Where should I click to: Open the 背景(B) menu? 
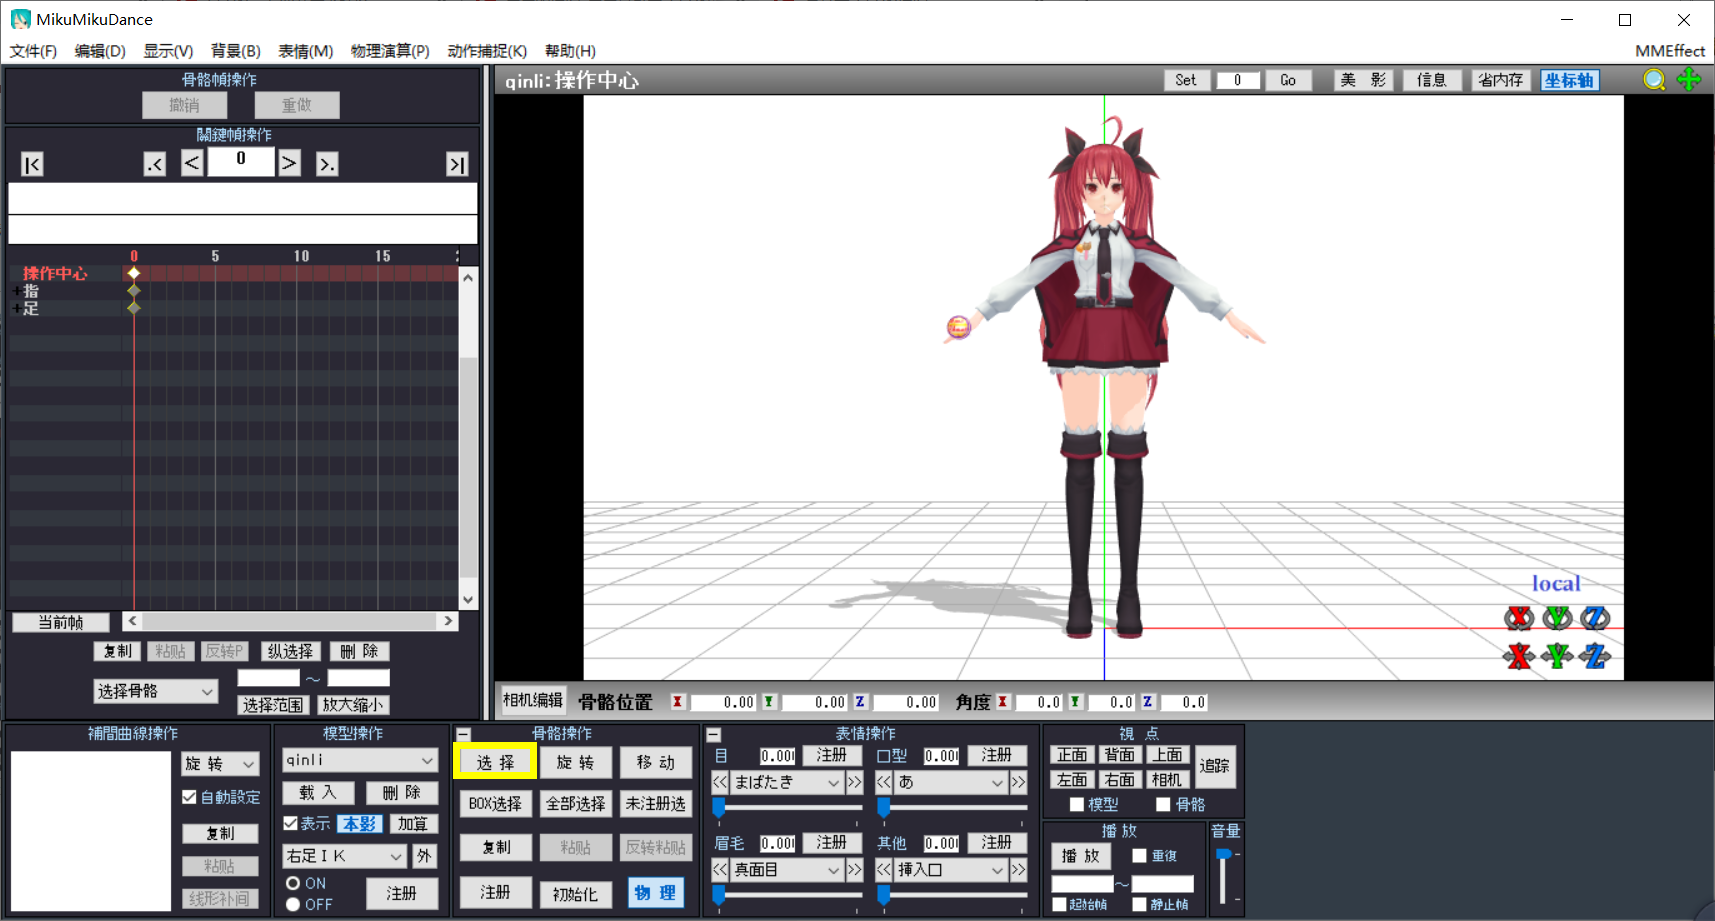(236, 51)
